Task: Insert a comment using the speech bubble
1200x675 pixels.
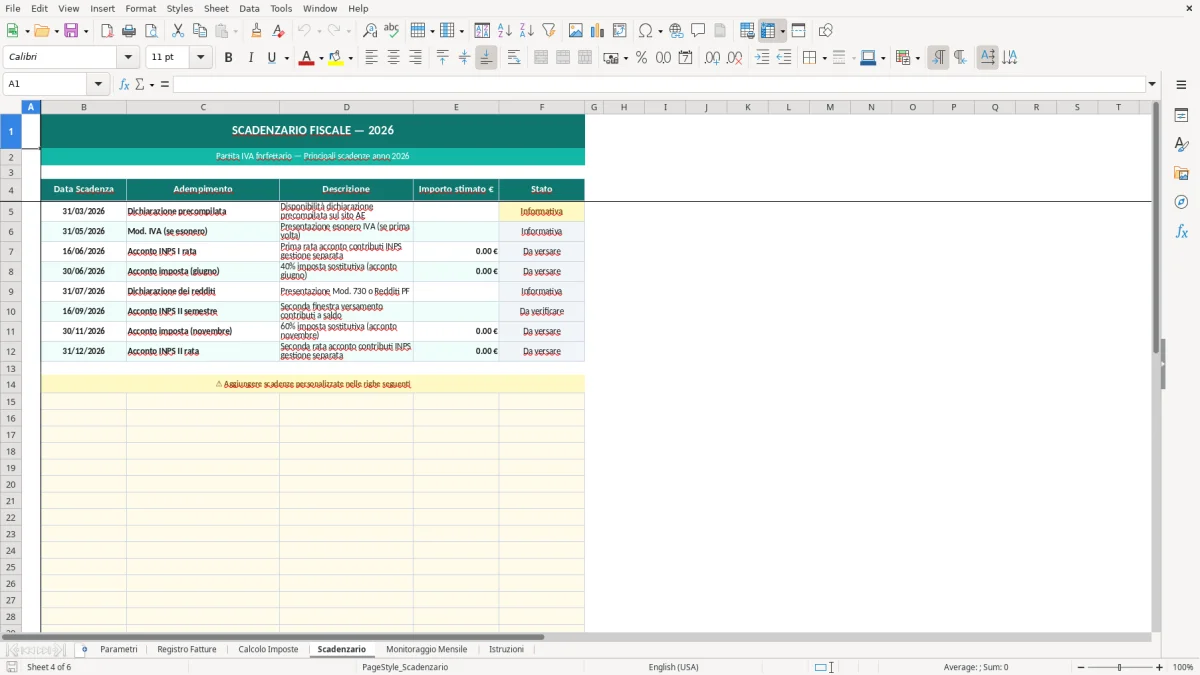Action: tap(699, 31)
